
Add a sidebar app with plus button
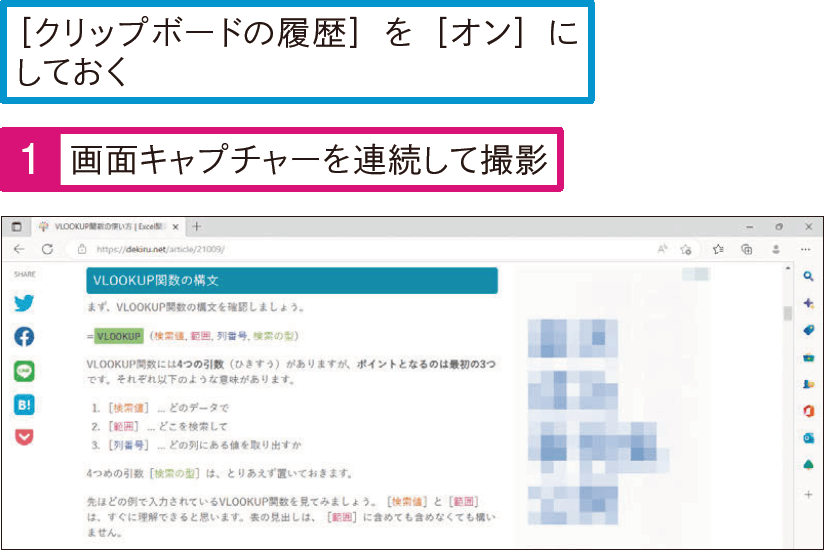(808, 494)
